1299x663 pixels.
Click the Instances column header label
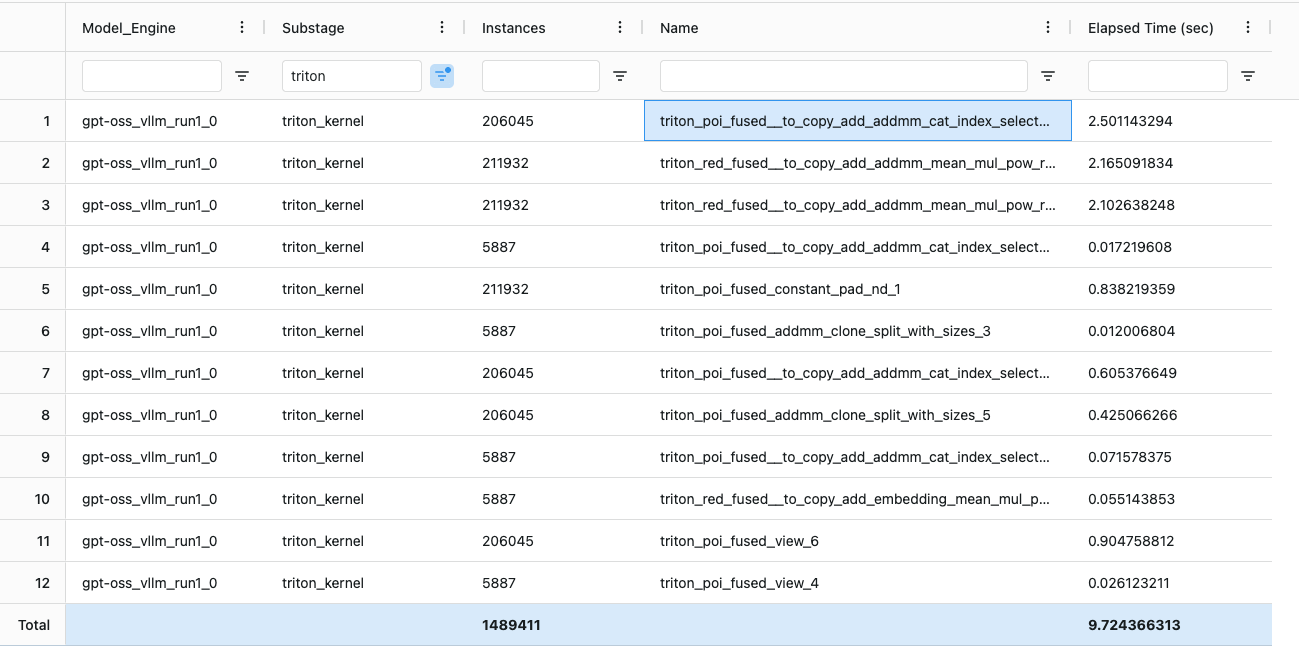tap(512, 27)
